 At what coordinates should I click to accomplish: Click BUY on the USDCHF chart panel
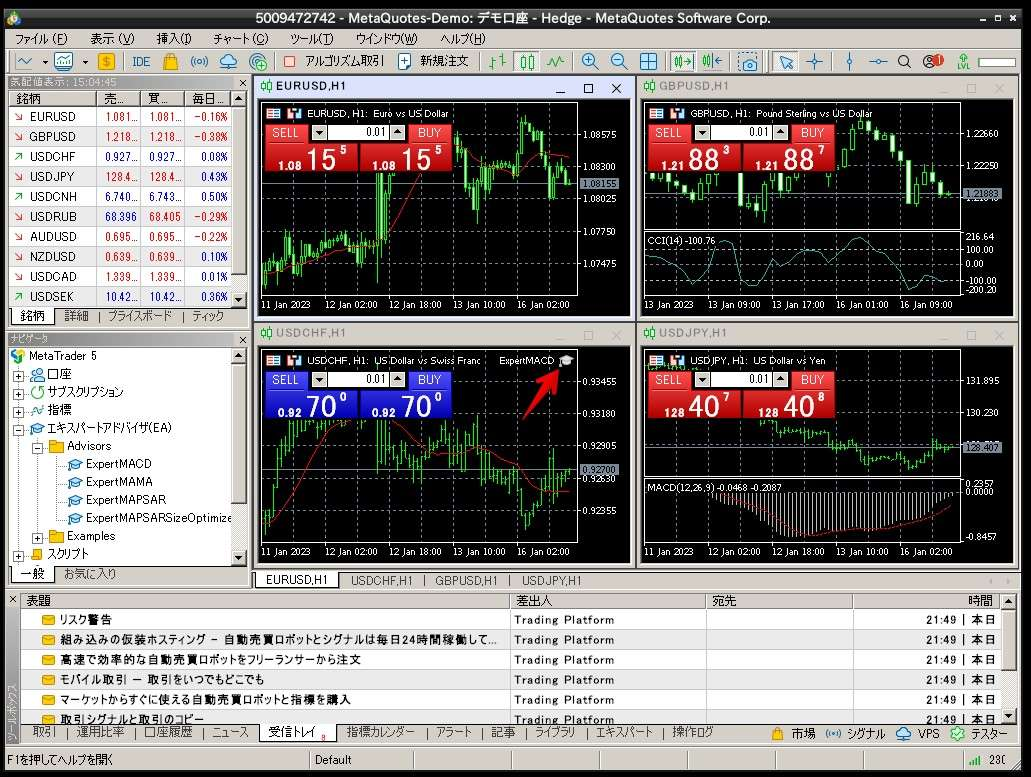pyautogui.click(x=429, y=380)
